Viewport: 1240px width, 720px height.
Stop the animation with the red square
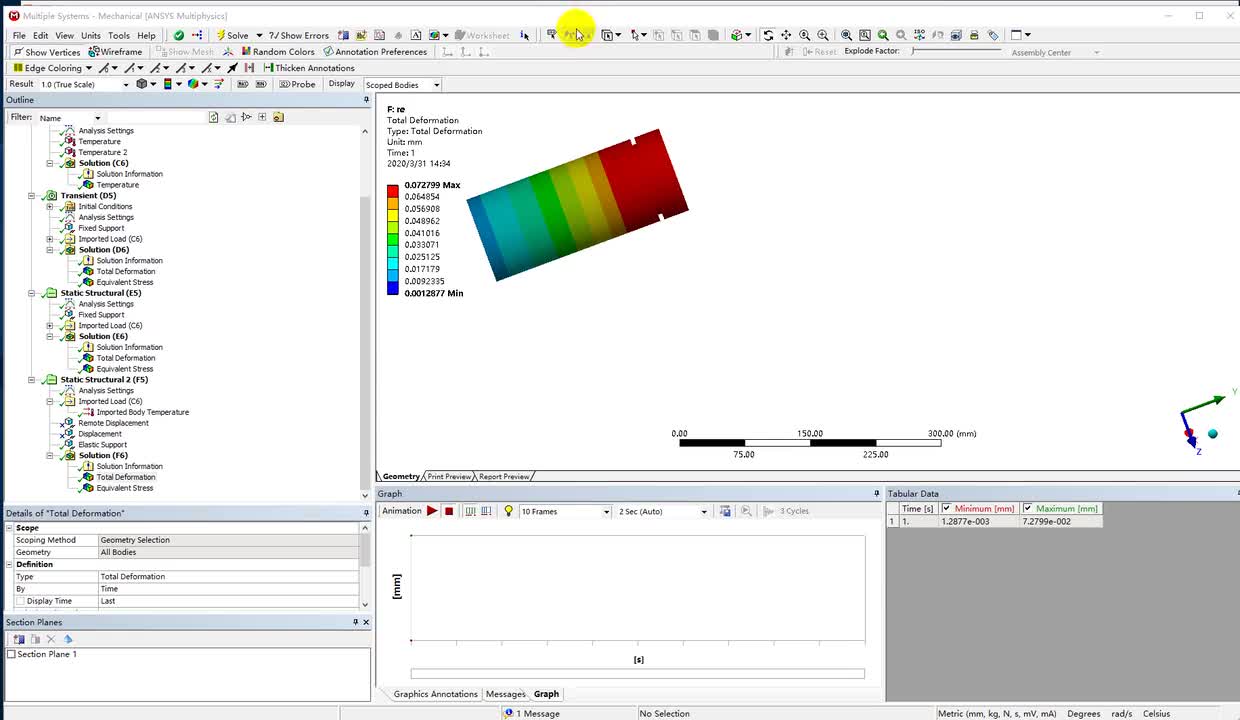coord(449,511)
